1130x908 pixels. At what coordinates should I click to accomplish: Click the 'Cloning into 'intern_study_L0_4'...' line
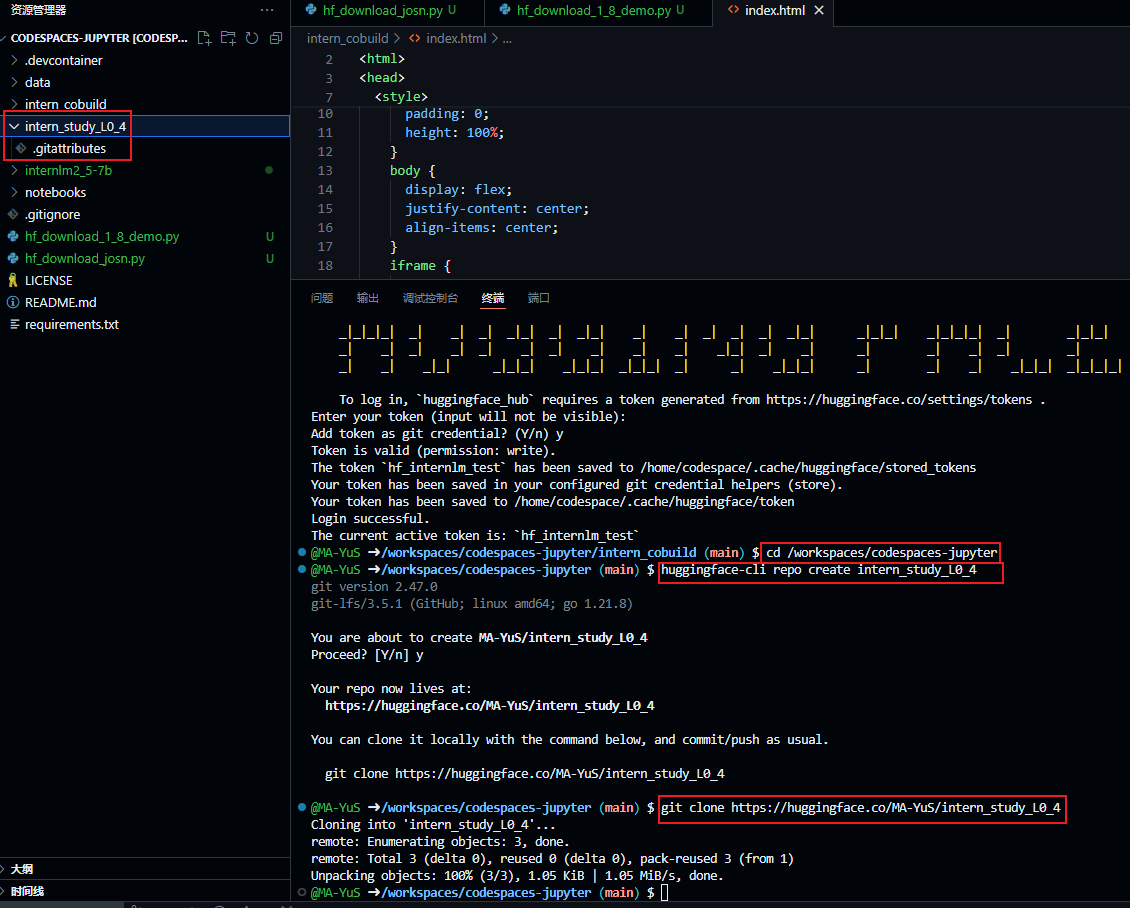pos(433,825)
